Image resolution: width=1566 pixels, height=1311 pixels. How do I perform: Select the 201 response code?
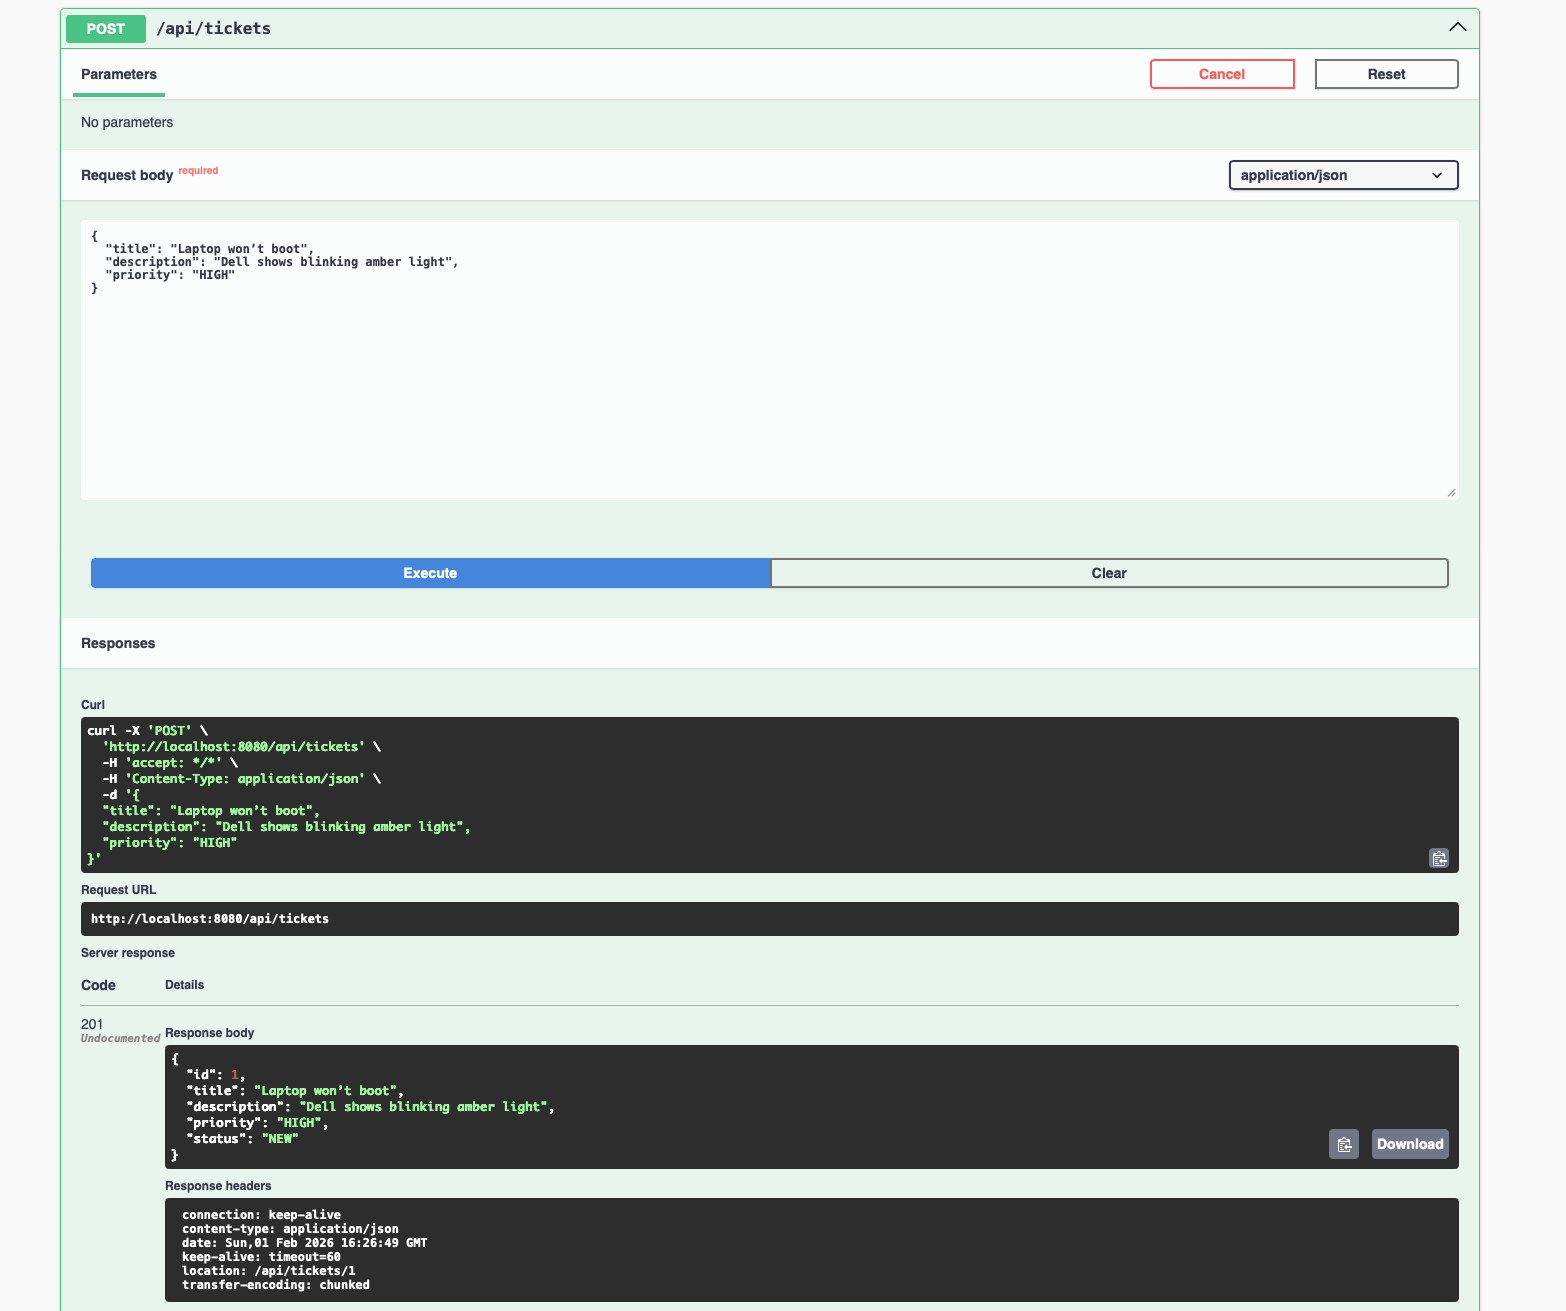pos(91,1024)
